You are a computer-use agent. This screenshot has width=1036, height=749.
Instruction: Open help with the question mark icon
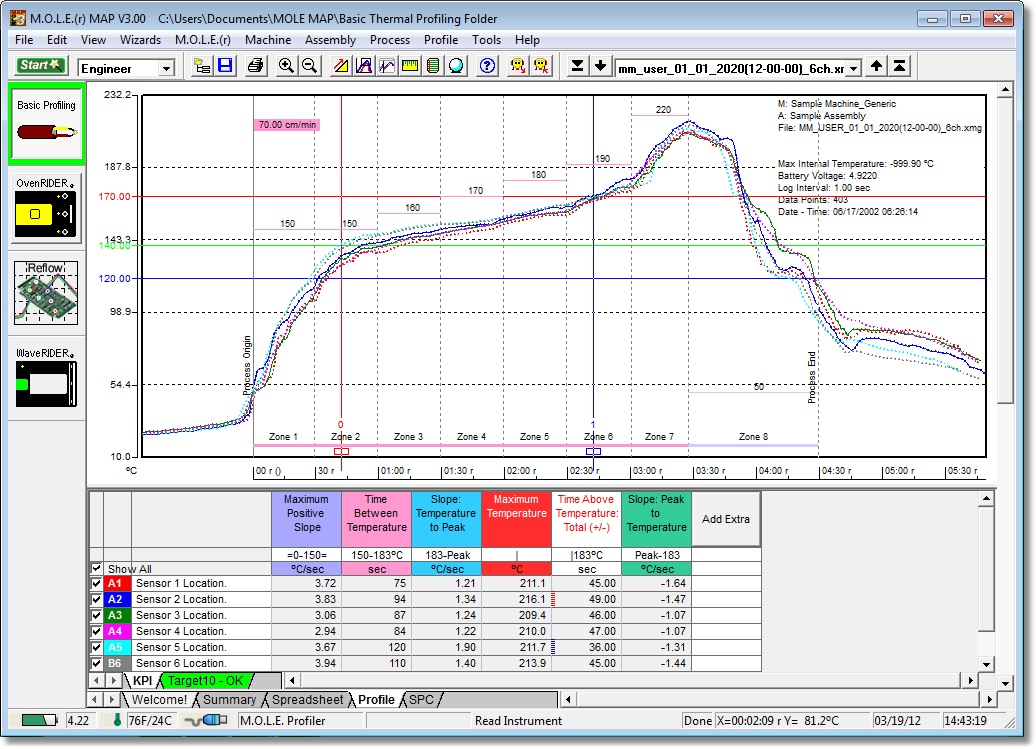point(487,65)
